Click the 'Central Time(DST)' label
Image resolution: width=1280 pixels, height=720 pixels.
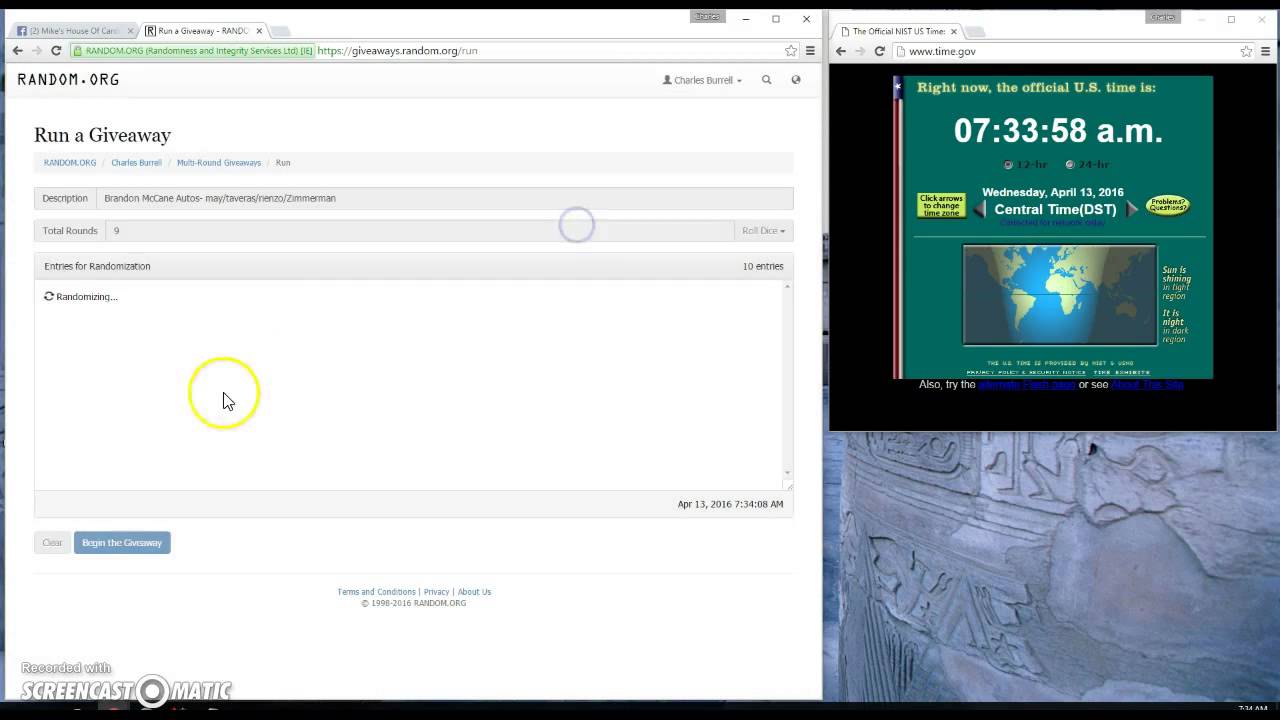tap(1055, 210)
